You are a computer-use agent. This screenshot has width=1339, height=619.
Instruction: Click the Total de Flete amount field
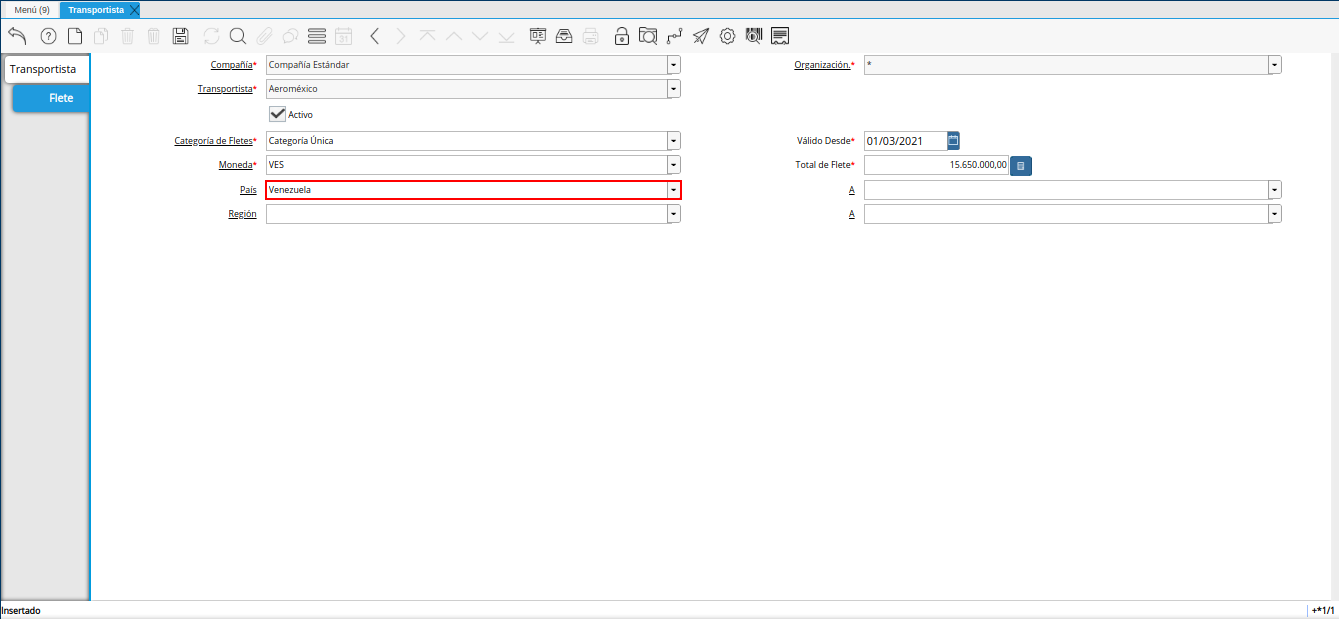[x=936, y=165]
